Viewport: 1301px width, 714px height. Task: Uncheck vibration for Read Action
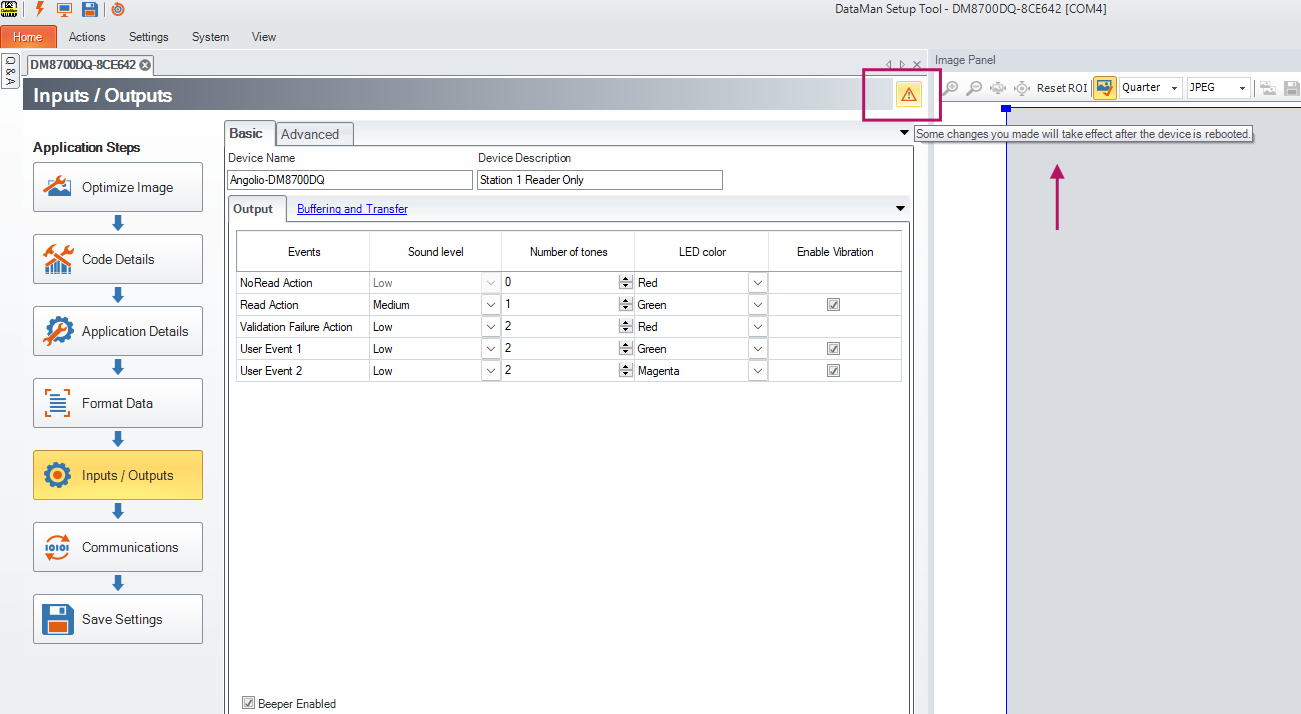(x=833, y=304)
